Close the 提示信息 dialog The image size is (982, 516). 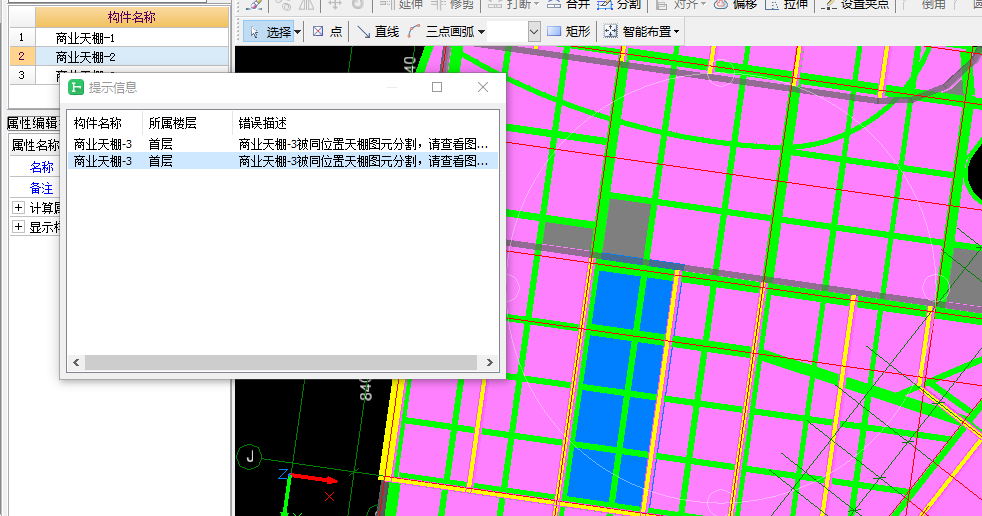483,87
